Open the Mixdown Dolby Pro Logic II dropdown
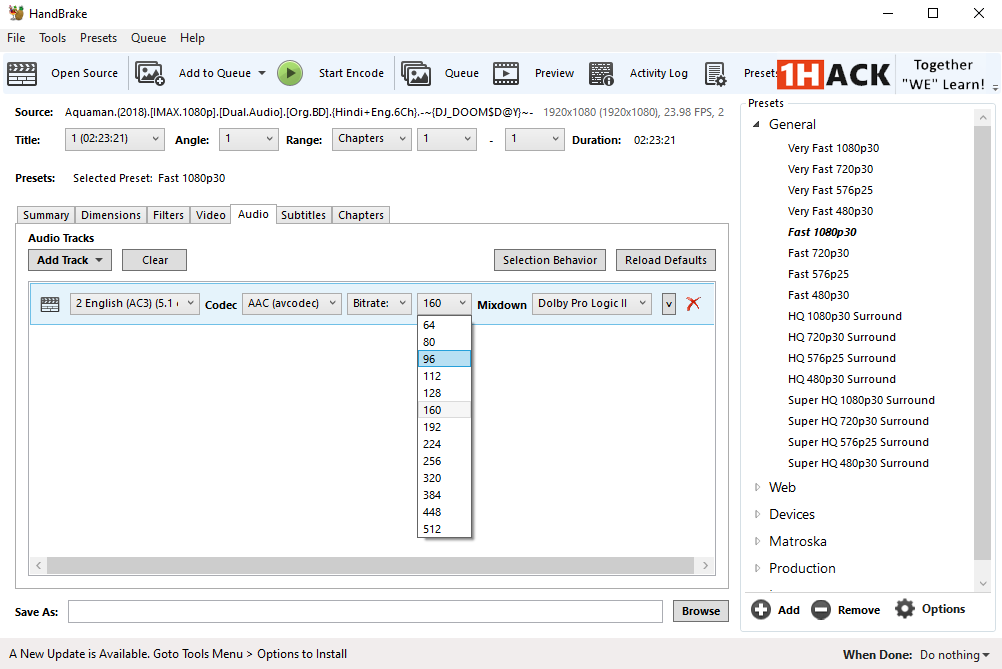This screenshot has width=1002, height=669. tap(592, 303)
